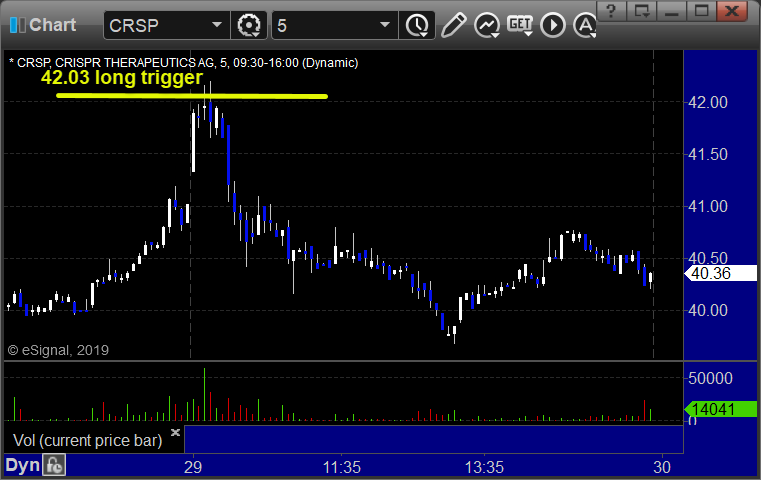Viewport: 761px width, 480px height.
Task: Select the drawing pencil tool
Action: pyautogui.click(x=453, y=25)
